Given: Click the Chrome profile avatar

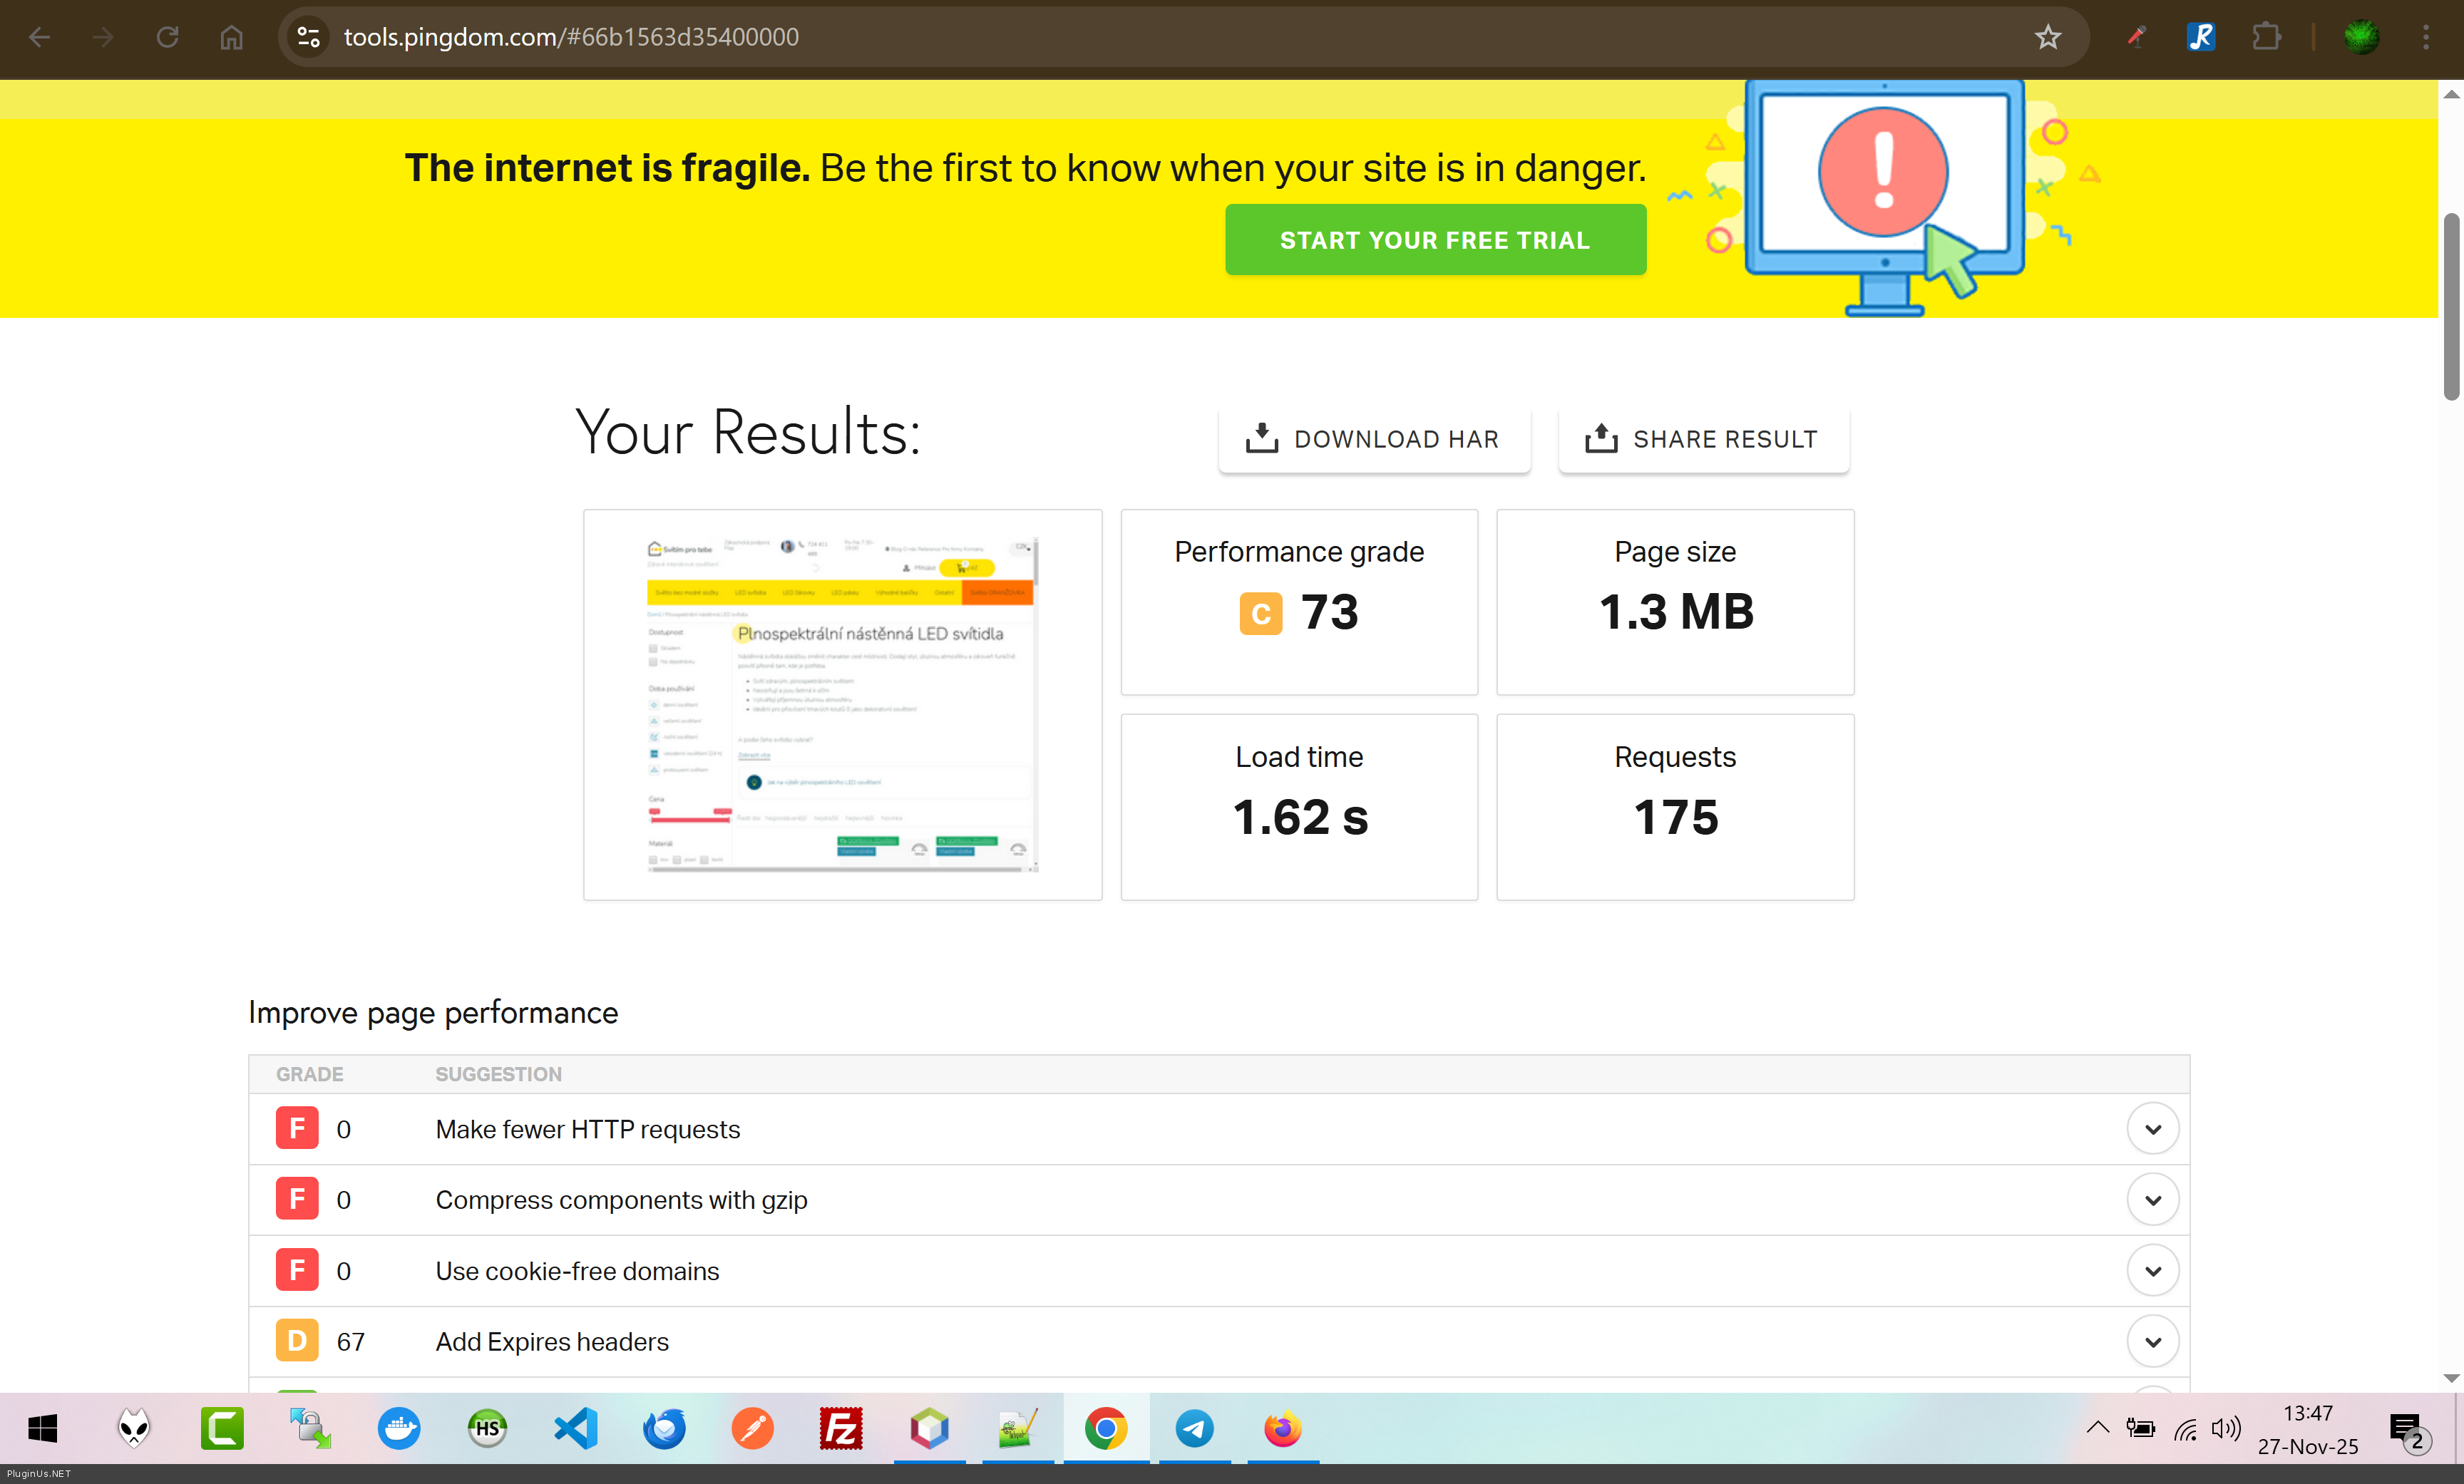Looking at the screenshot, I should (2361, 37).
